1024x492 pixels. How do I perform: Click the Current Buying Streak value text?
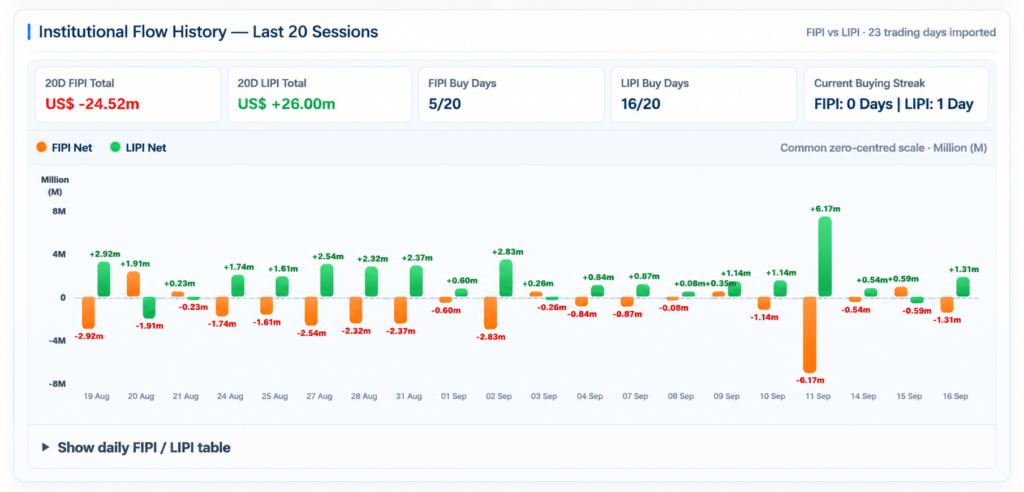(893, 104)
